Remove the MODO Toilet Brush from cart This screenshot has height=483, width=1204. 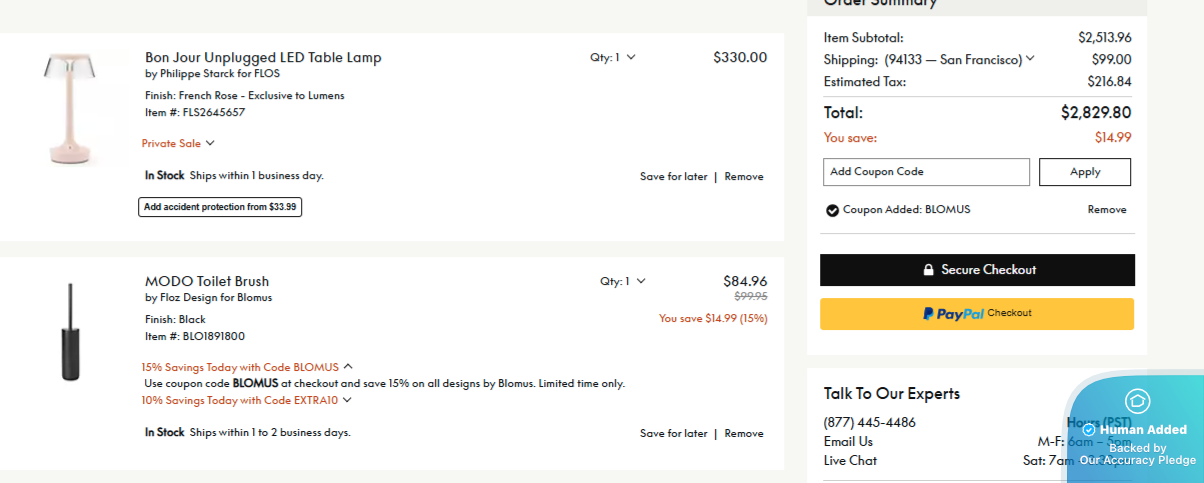click(x=744, y=434)
